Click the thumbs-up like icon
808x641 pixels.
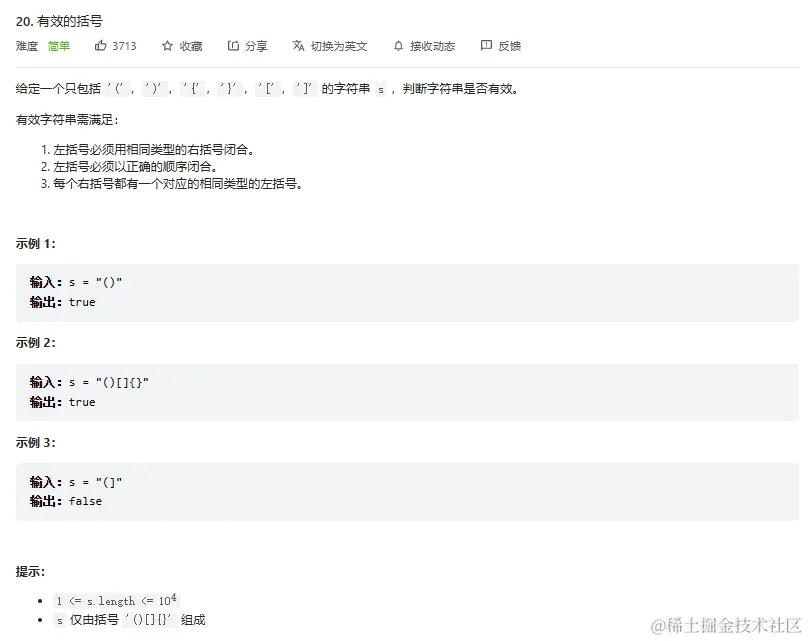tap(100, 46)
